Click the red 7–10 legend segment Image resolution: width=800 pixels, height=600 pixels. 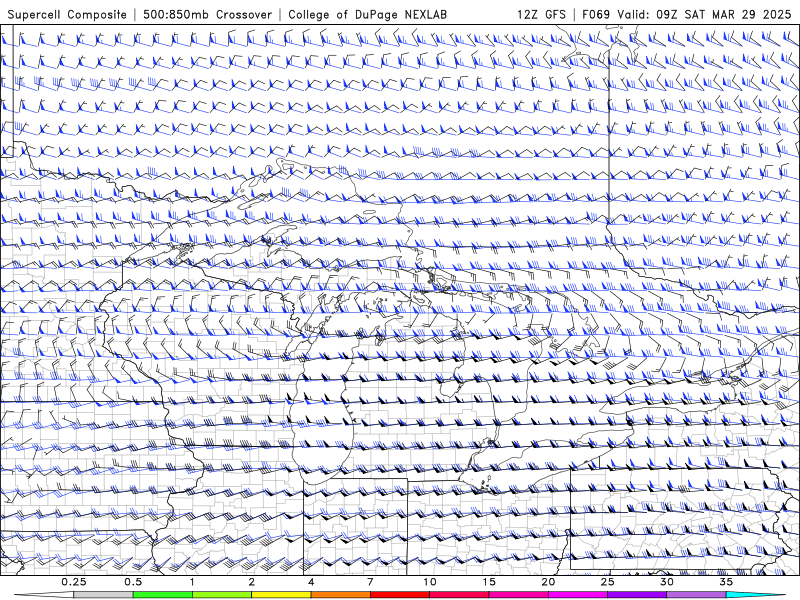coord(400,595)
